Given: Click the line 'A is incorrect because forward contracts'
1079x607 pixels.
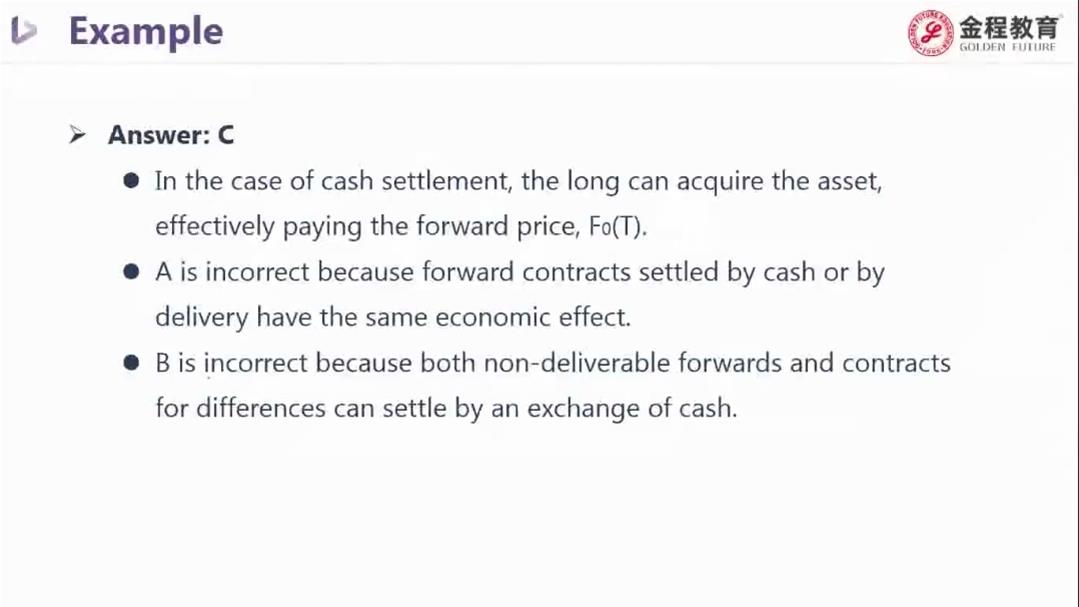Looking at the screenshot, I should 520,273.
